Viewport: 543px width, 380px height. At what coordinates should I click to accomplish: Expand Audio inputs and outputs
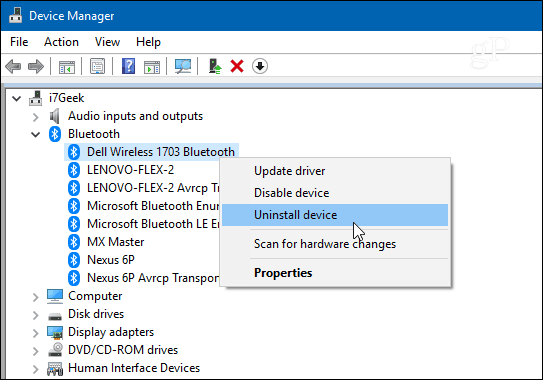click(x=36, y=117)
